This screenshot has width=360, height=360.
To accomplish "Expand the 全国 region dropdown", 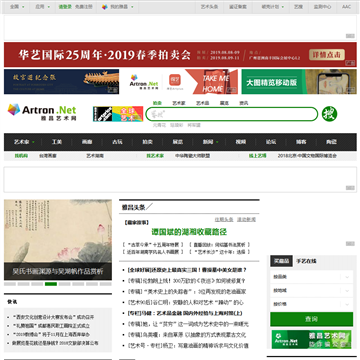I will [x=16, y=7].
